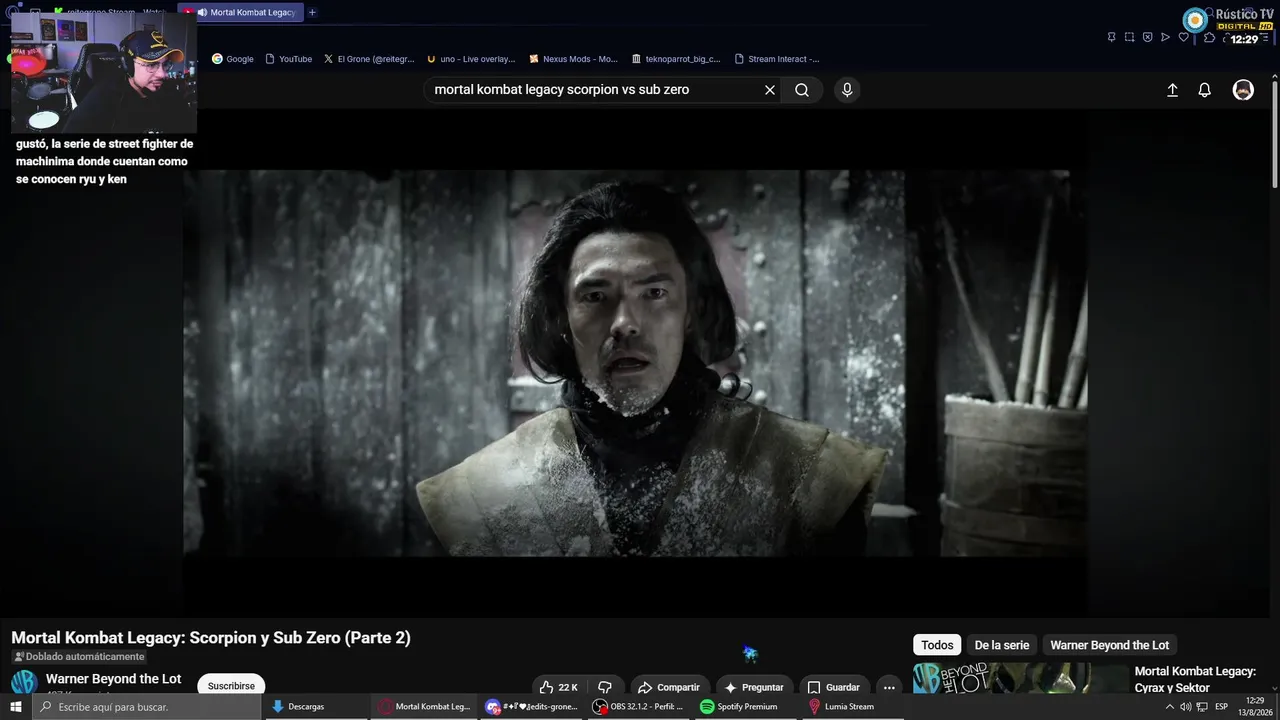
Task: Clear the YouTube search box text
Action: [770, 90]
